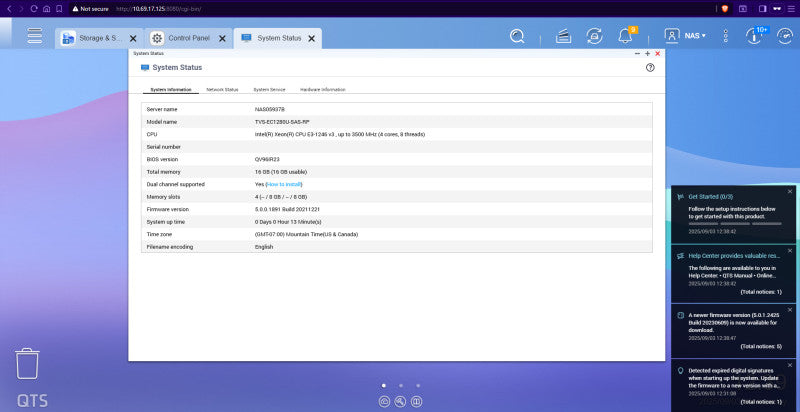Open the Help Center notification title
Image resolution: width=800 pixels, height=412 pixels.
734,256
